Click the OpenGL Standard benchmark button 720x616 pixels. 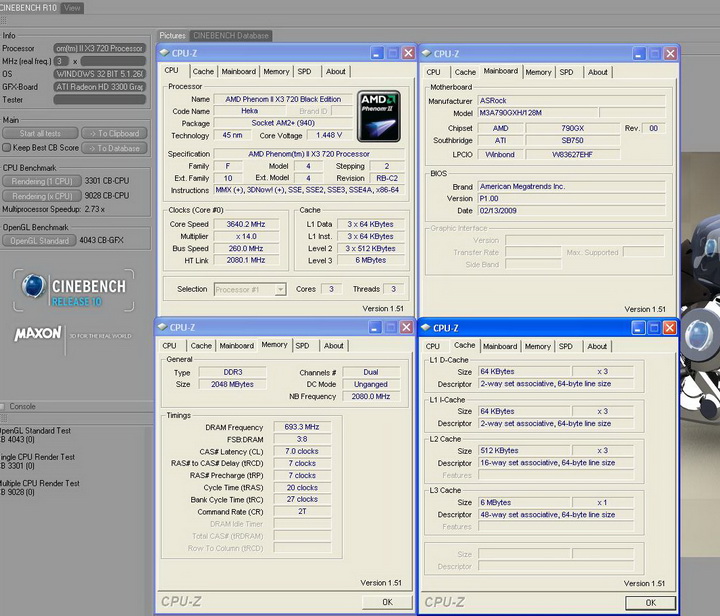pyautogui.click(x=40, y=241)
